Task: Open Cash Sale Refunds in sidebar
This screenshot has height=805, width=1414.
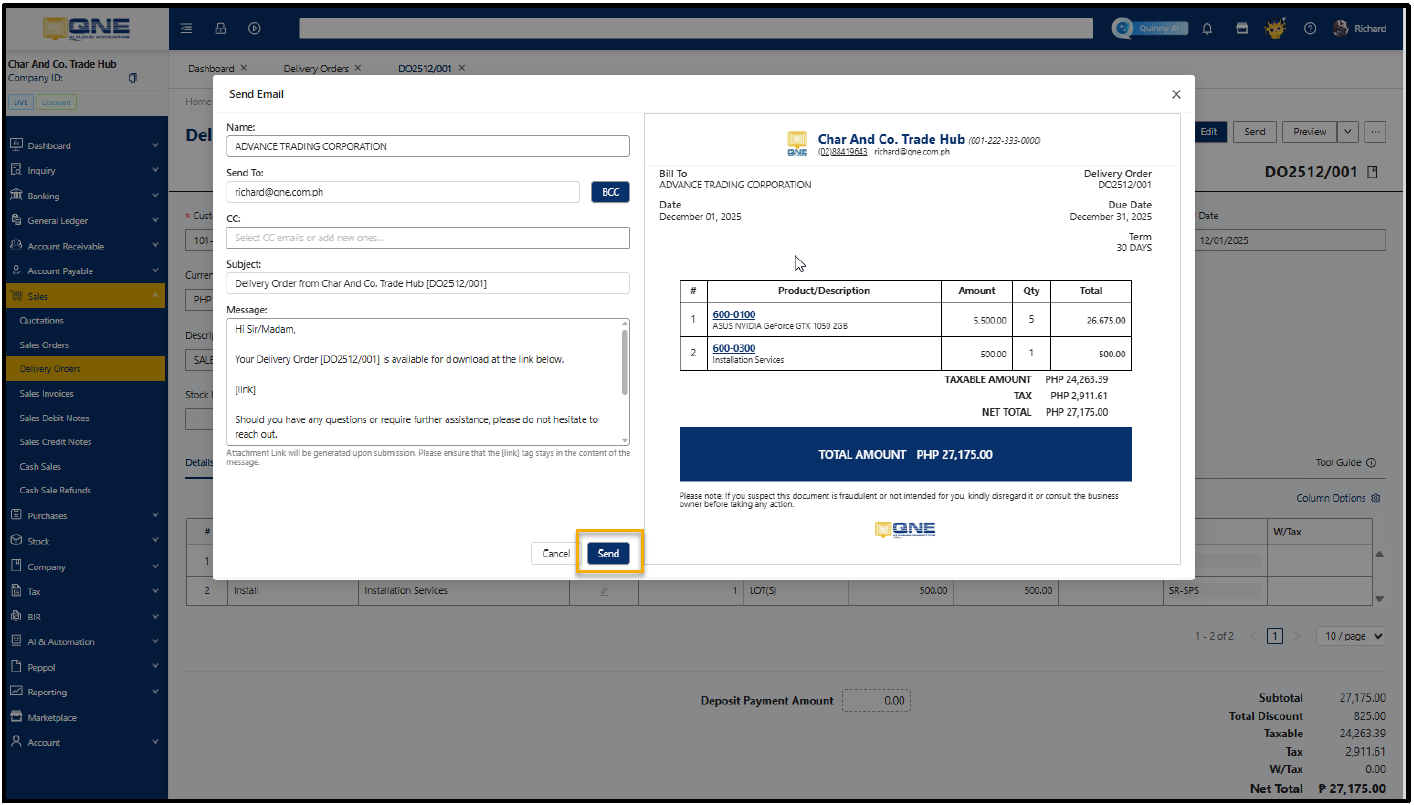Action: point(55,490)
